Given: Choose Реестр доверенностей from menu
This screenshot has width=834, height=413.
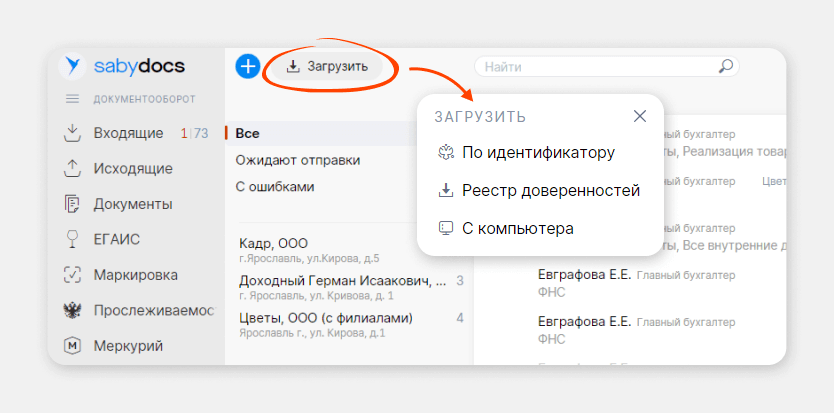Looking at the screenshot, I should [550, 190].
